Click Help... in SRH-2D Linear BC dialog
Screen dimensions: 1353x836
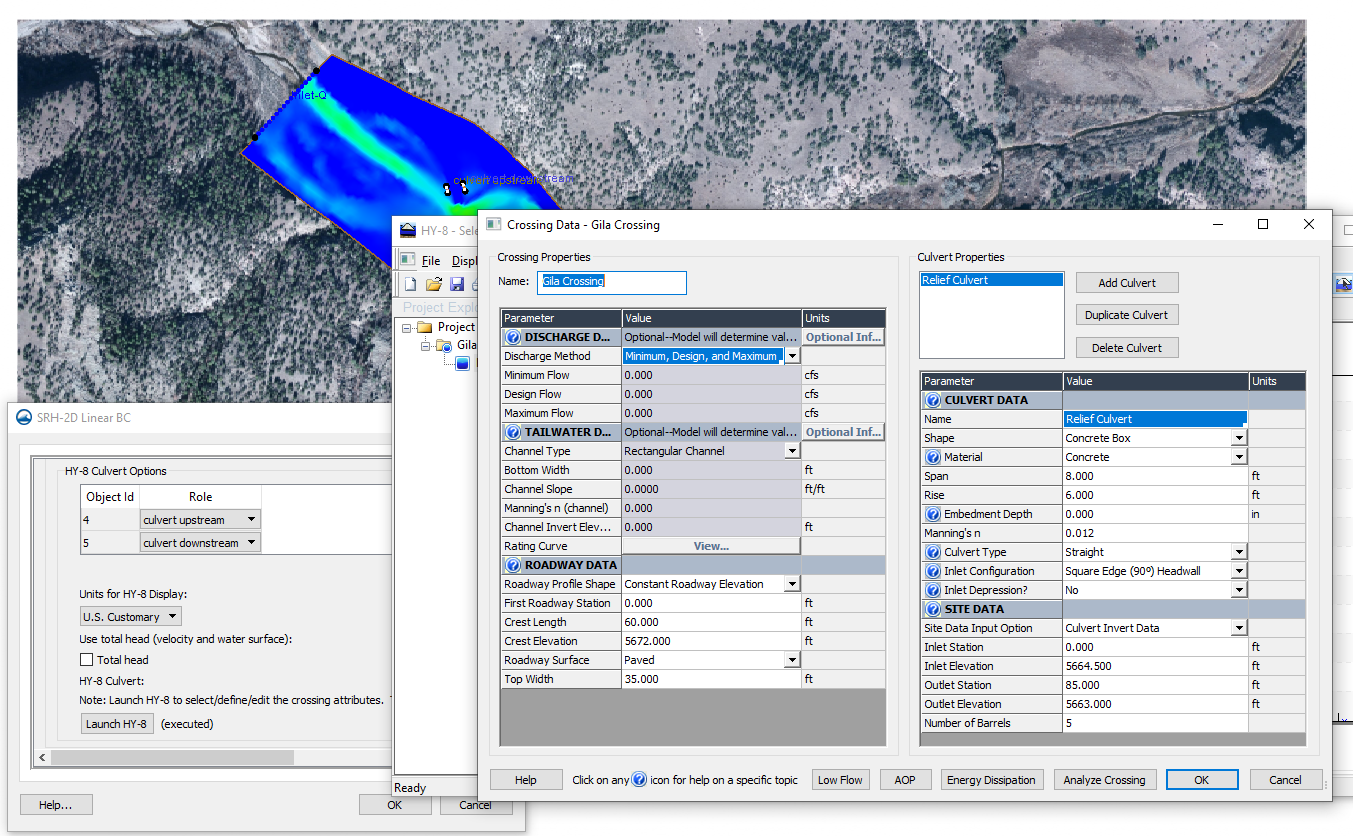(x=56, y=805)
